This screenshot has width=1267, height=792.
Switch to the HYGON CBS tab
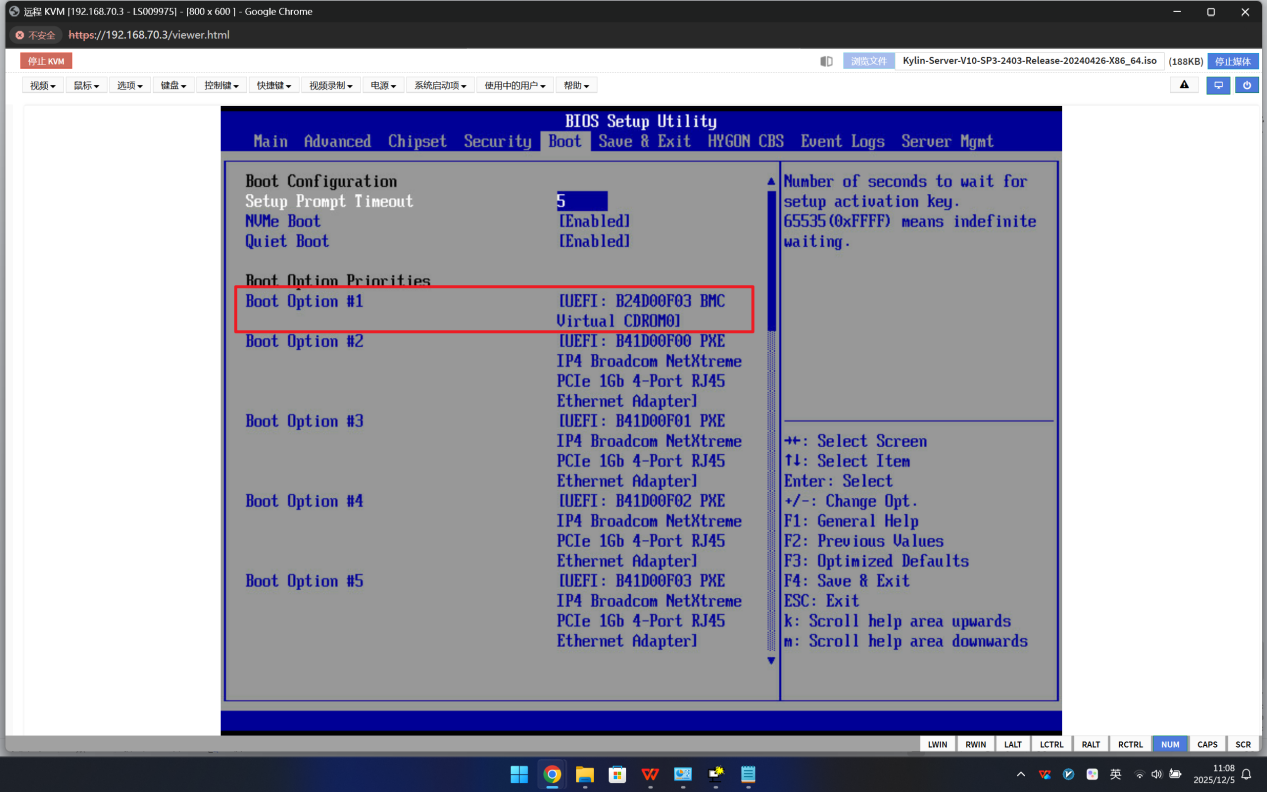745,141
